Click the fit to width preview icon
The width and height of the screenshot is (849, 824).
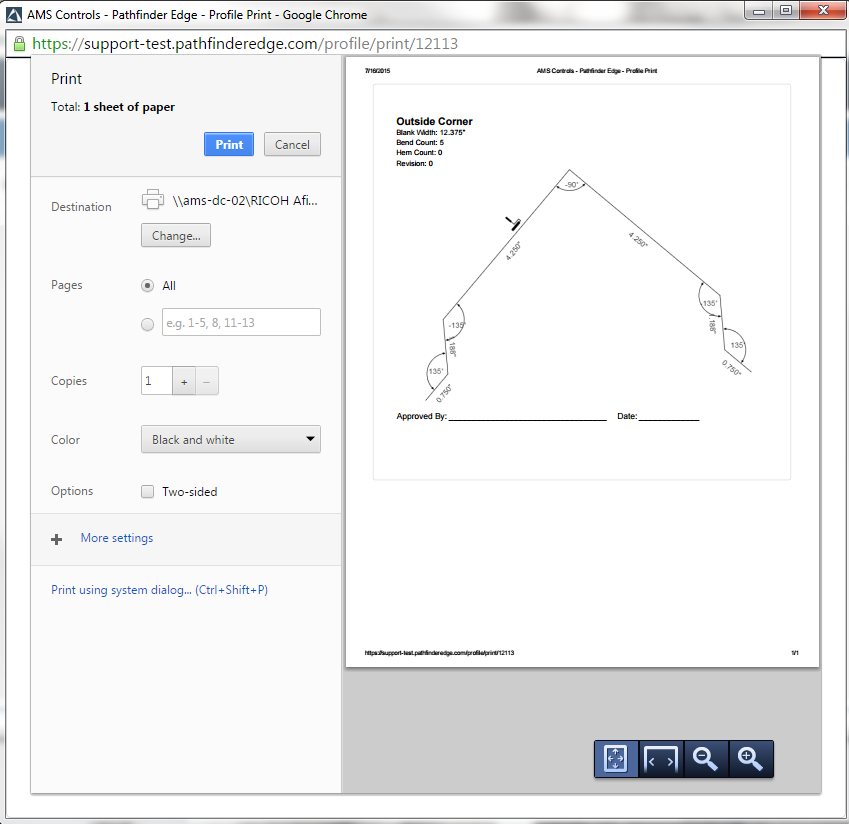(x=661, y=758)
